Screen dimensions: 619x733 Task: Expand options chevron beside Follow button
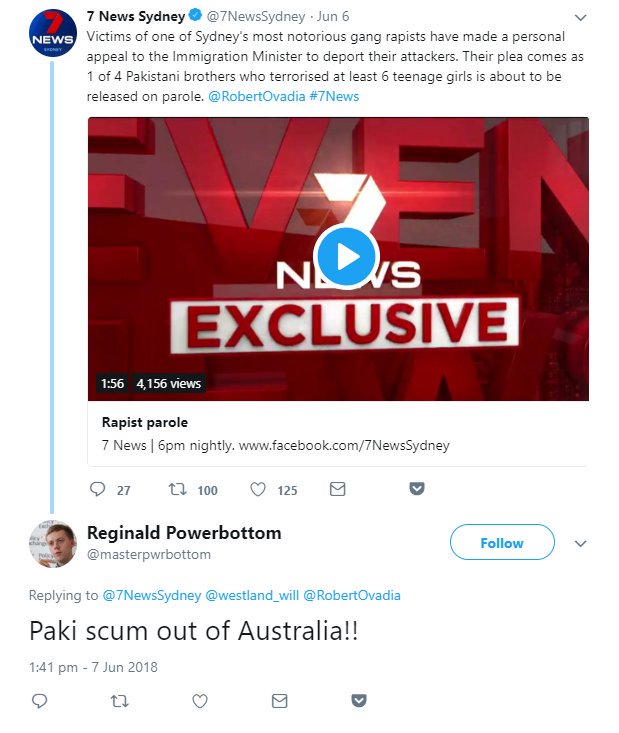point(581,543)
